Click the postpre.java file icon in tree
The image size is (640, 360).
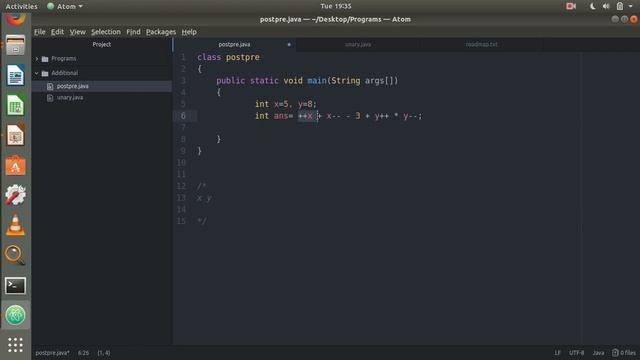point(50,86)
